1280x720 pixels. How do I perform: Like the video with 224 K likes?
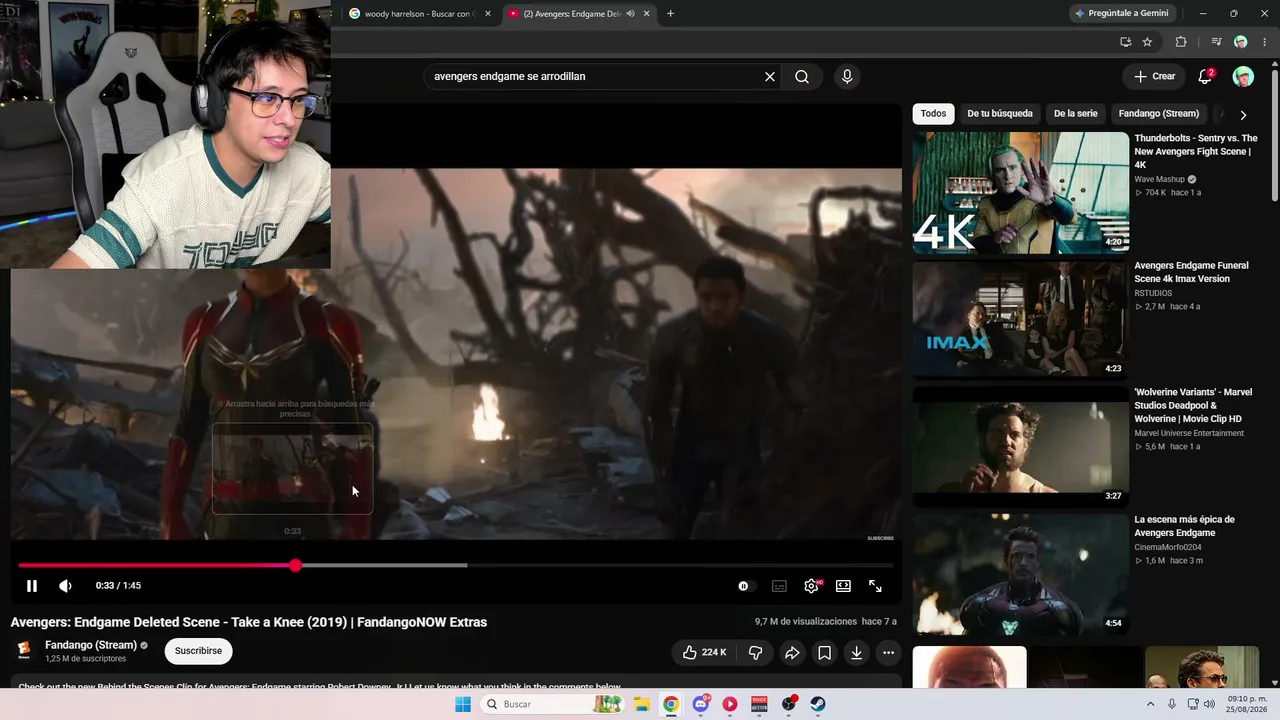(x=704, y=652)
